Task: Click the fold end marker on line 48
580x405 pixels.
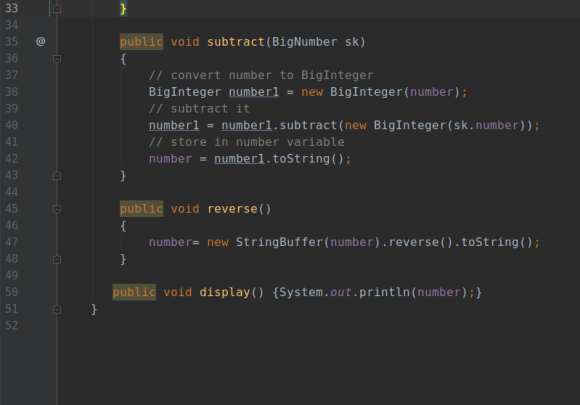Action: [57, 259]
